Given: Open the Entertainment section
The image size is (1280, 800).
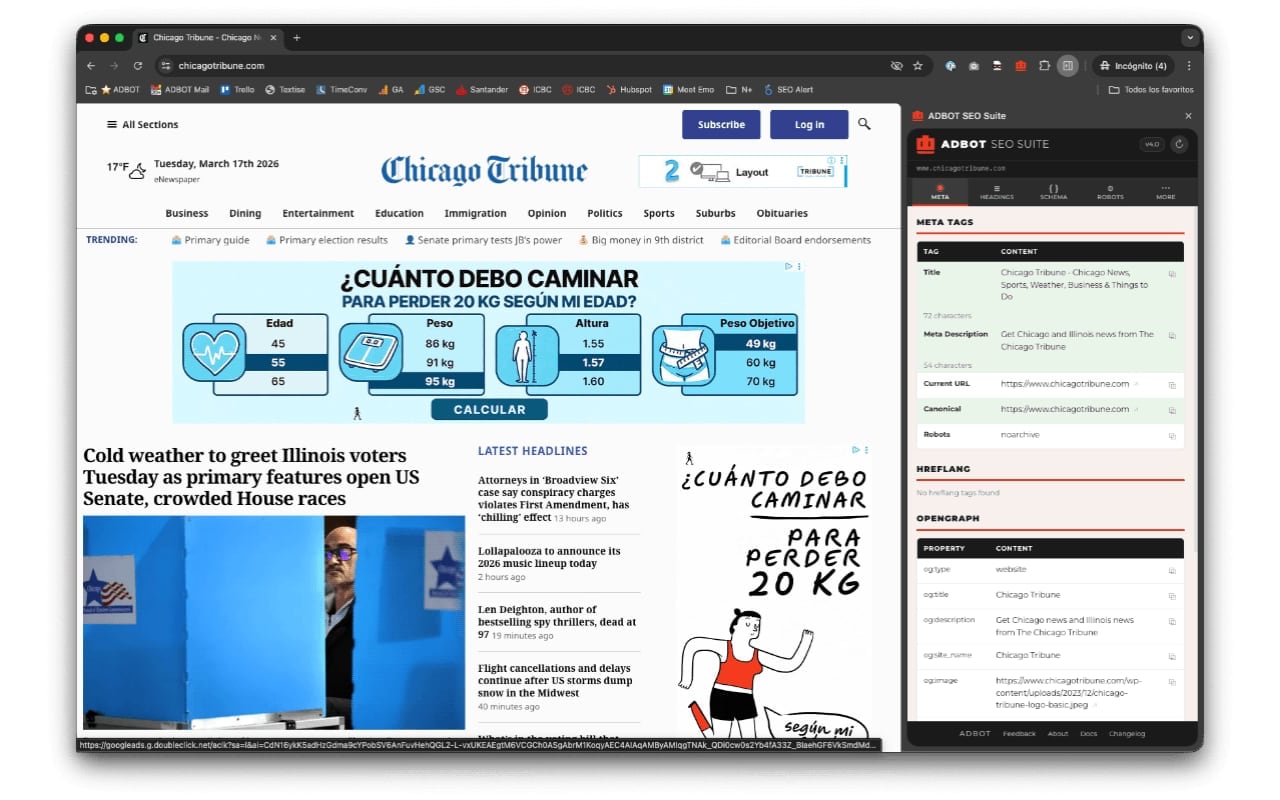Looking at the screenshot, I should coord(318,213).
